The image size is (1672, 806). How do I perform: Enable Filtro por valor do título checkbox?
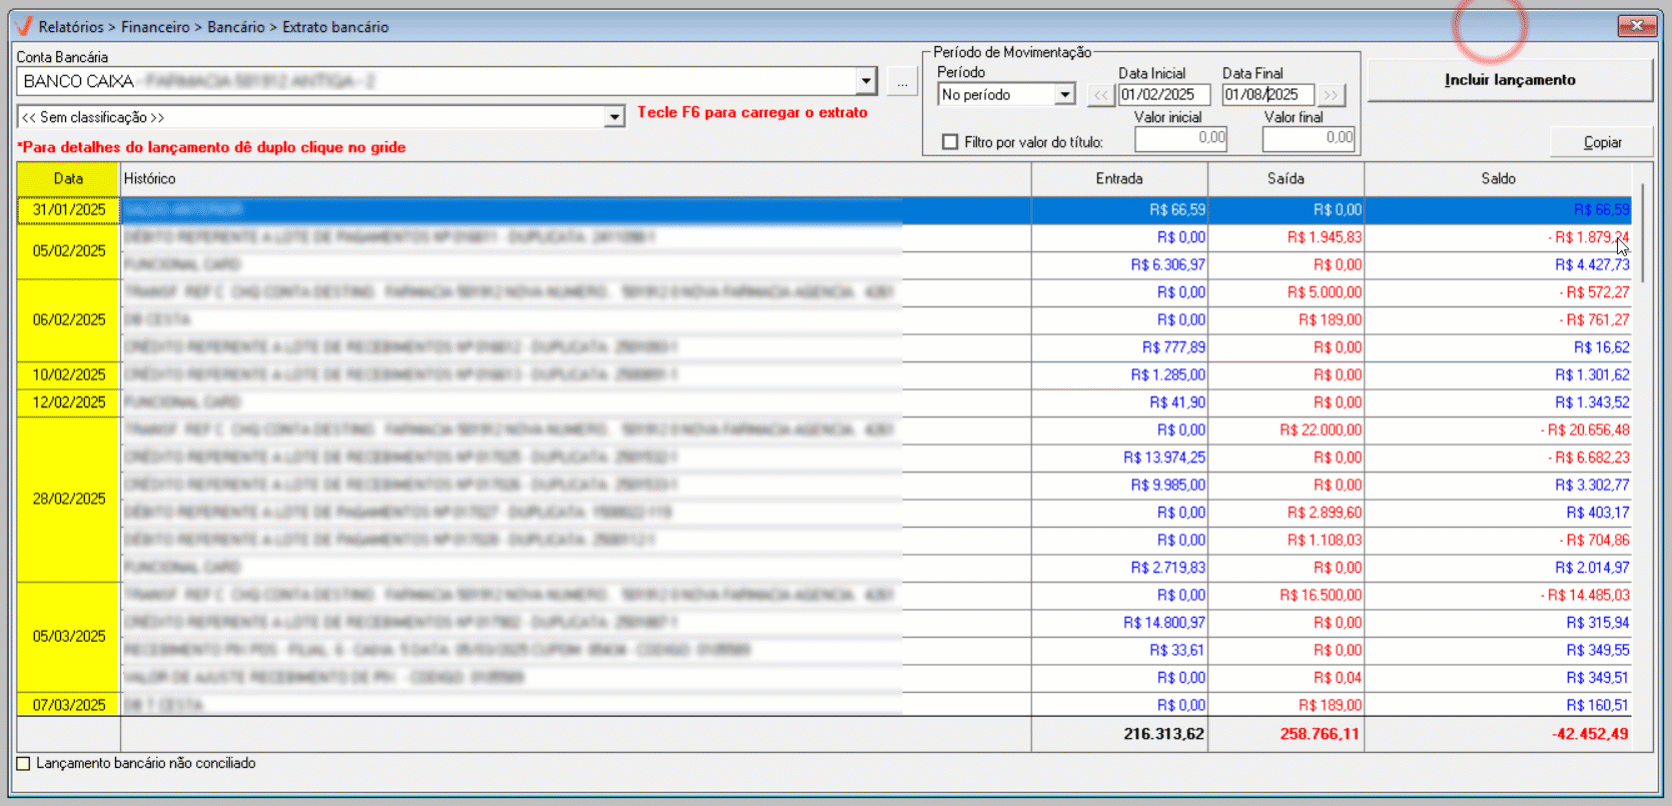[x=950, y=142]
